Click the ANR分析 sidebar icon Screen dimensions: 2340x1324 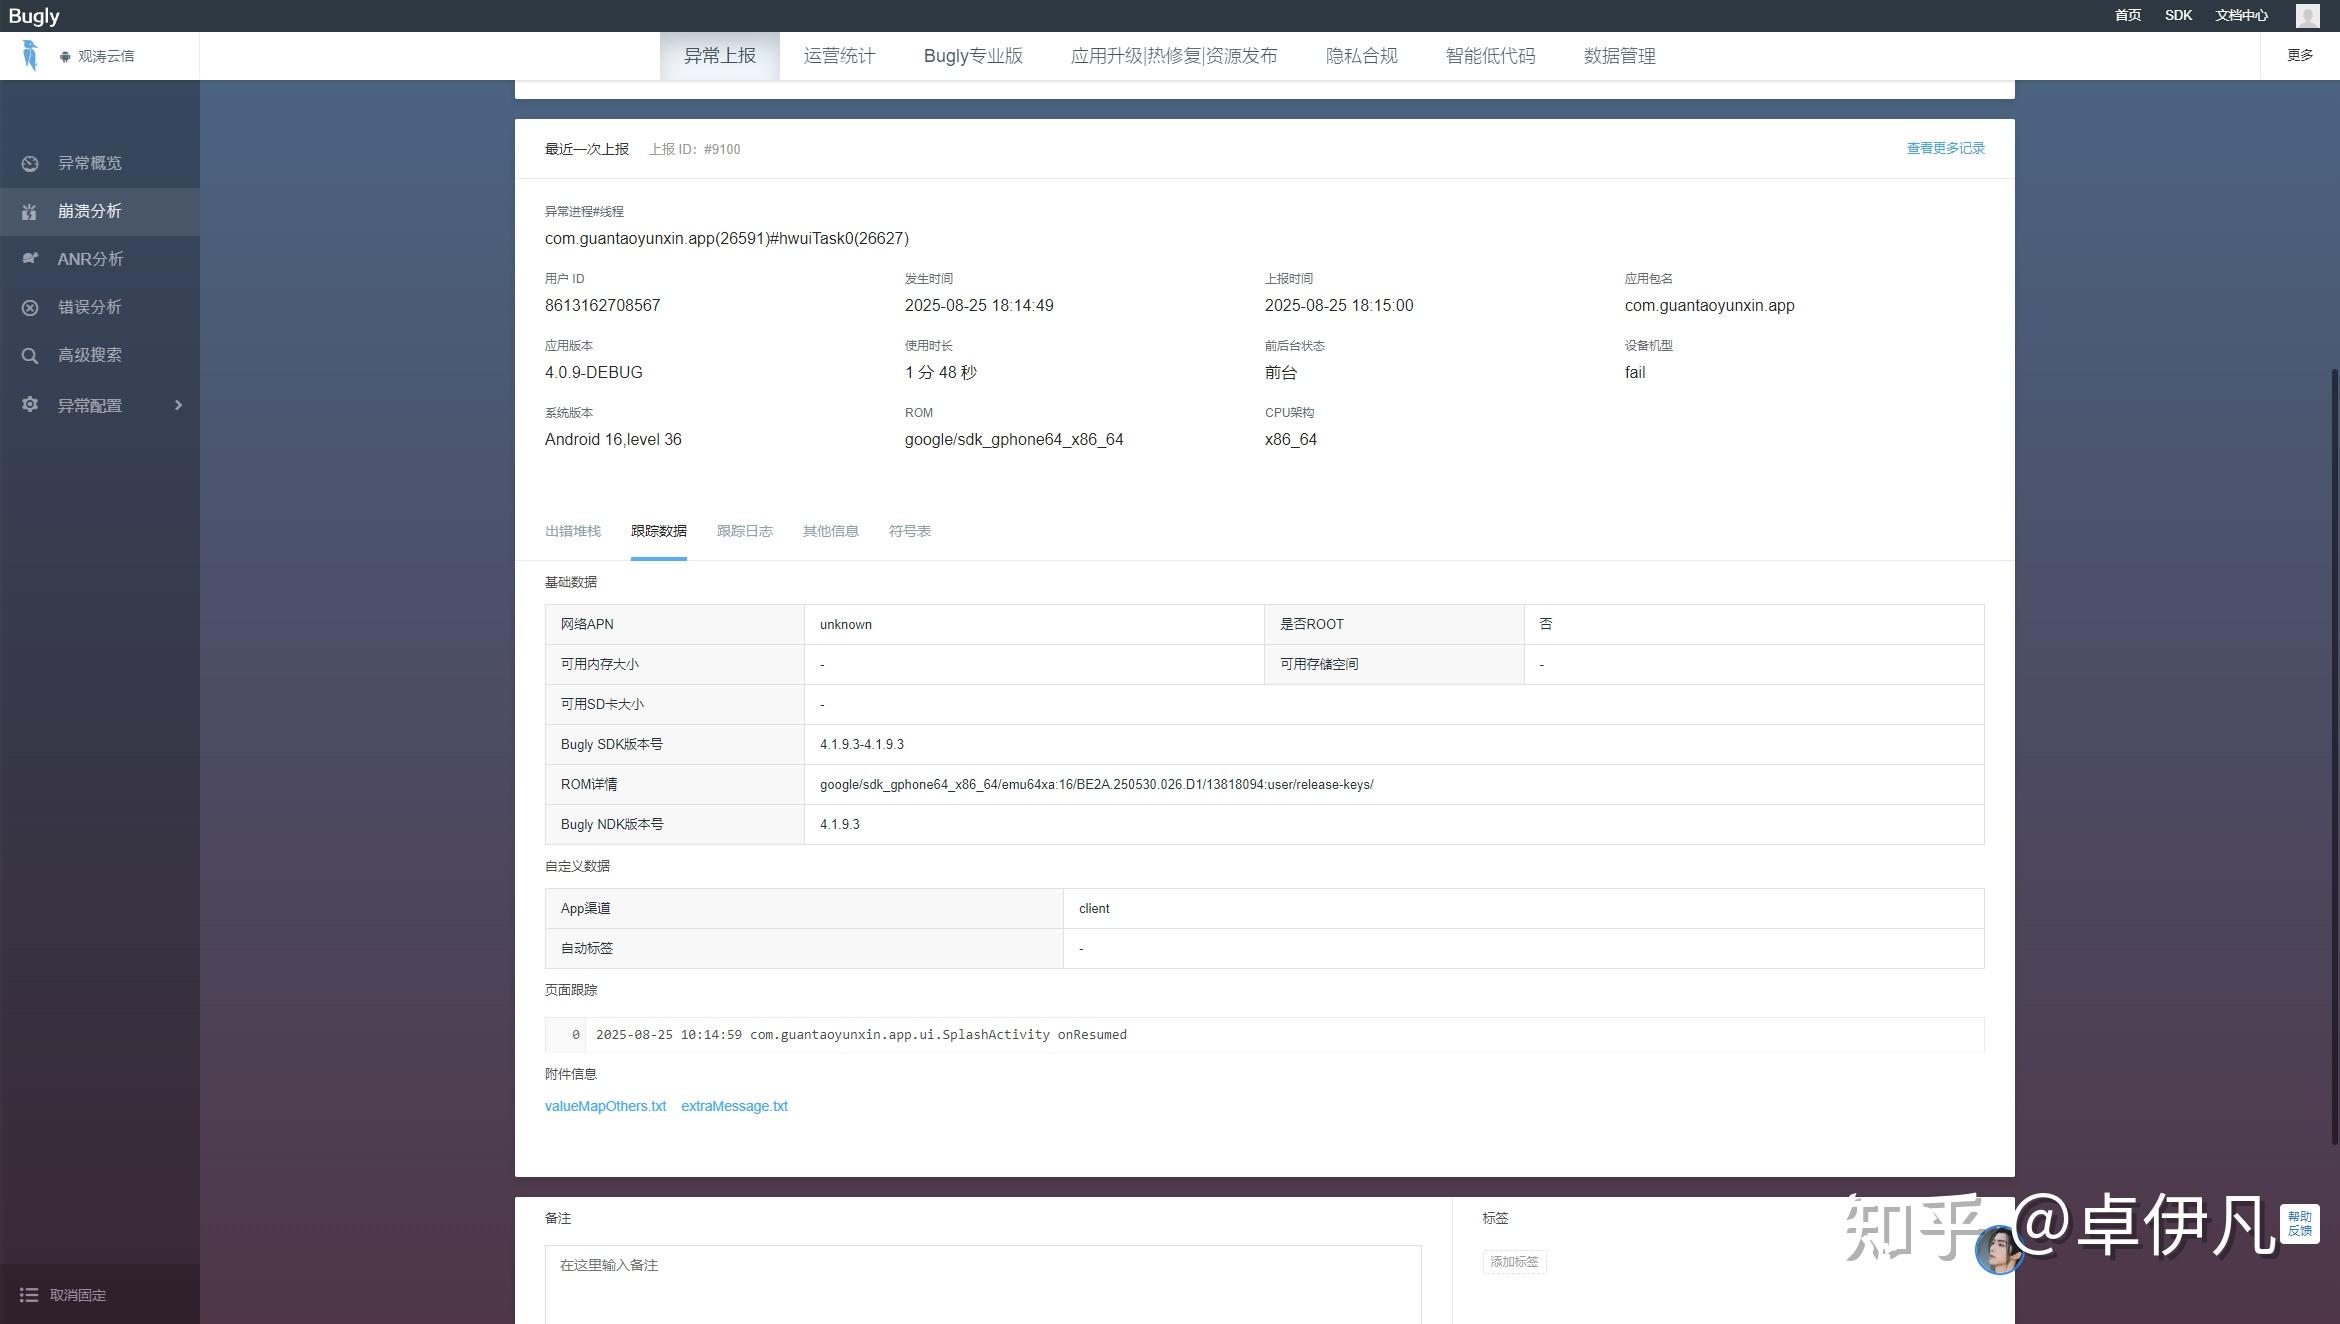pyautogui.click(x=30, y=259)
